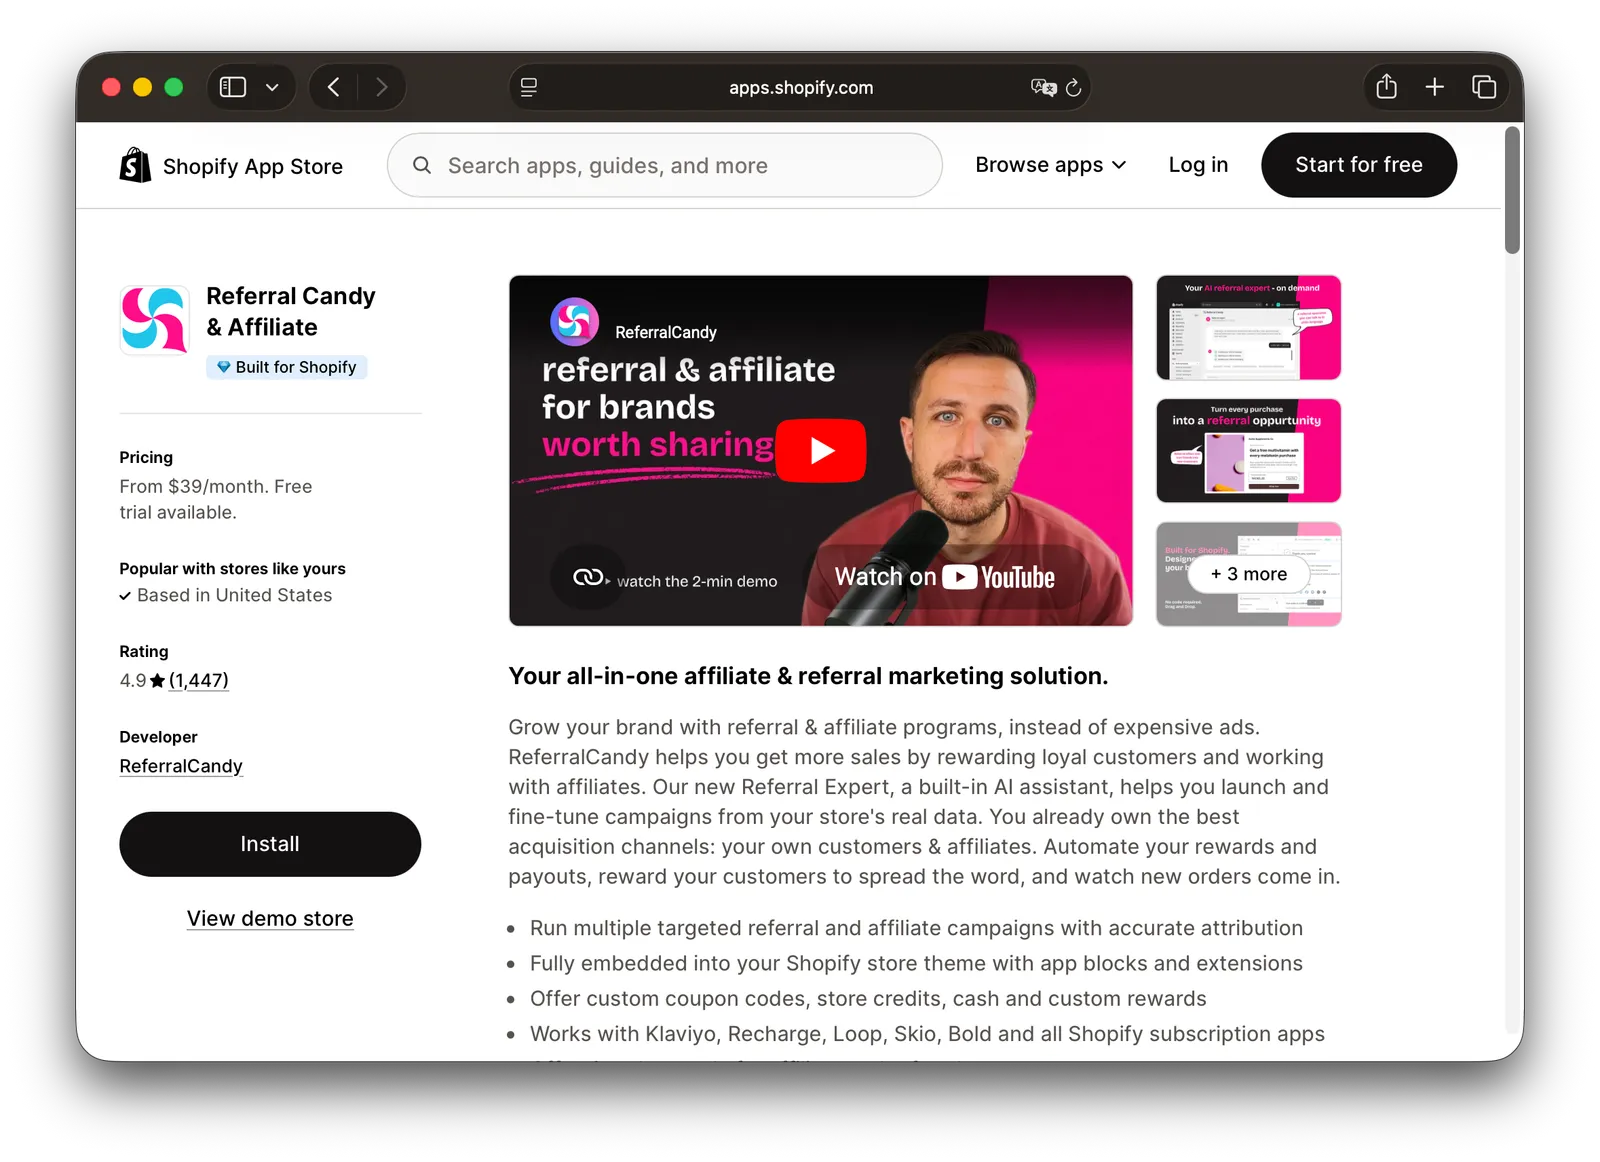
Task: Open a new tab with plus icon
Action: click(1434, 87)
